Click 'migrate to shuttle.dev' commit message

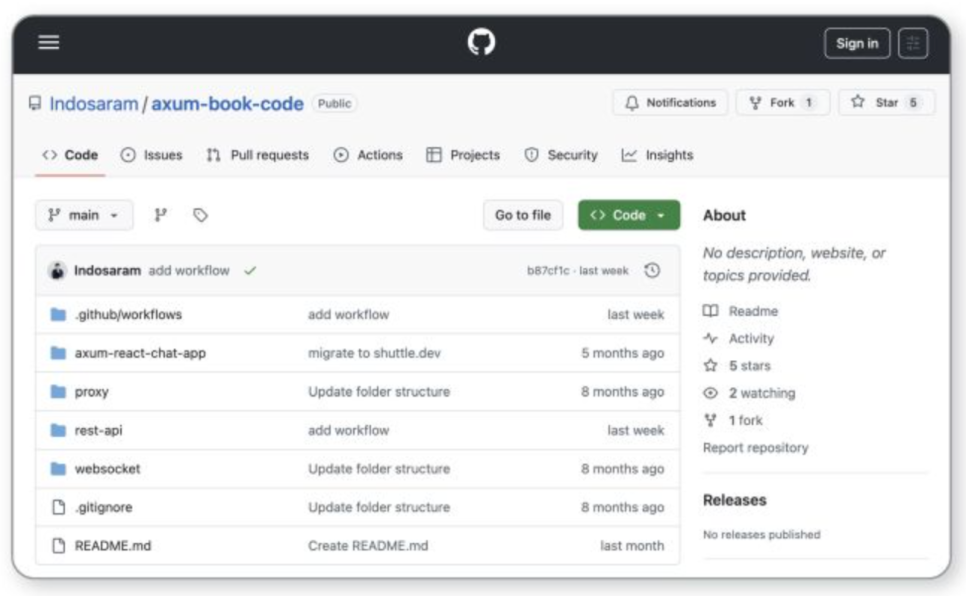(x=375, y=353)
